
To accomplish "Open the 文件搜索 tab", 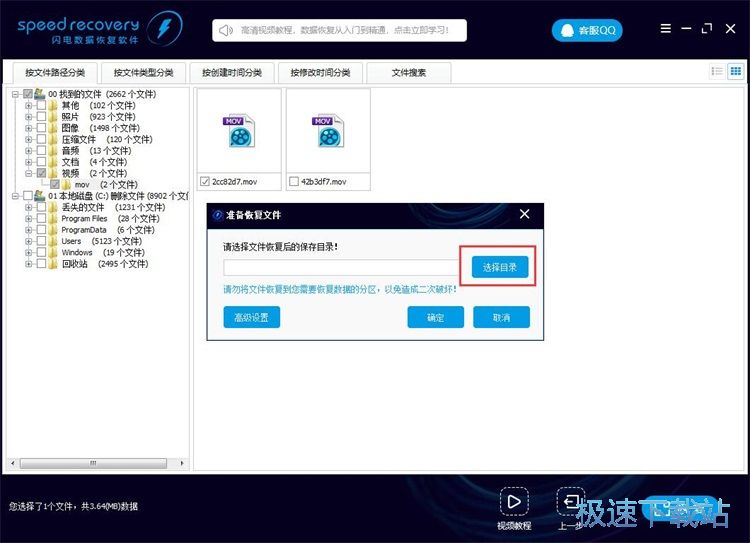I will click(x=408, y=73).
